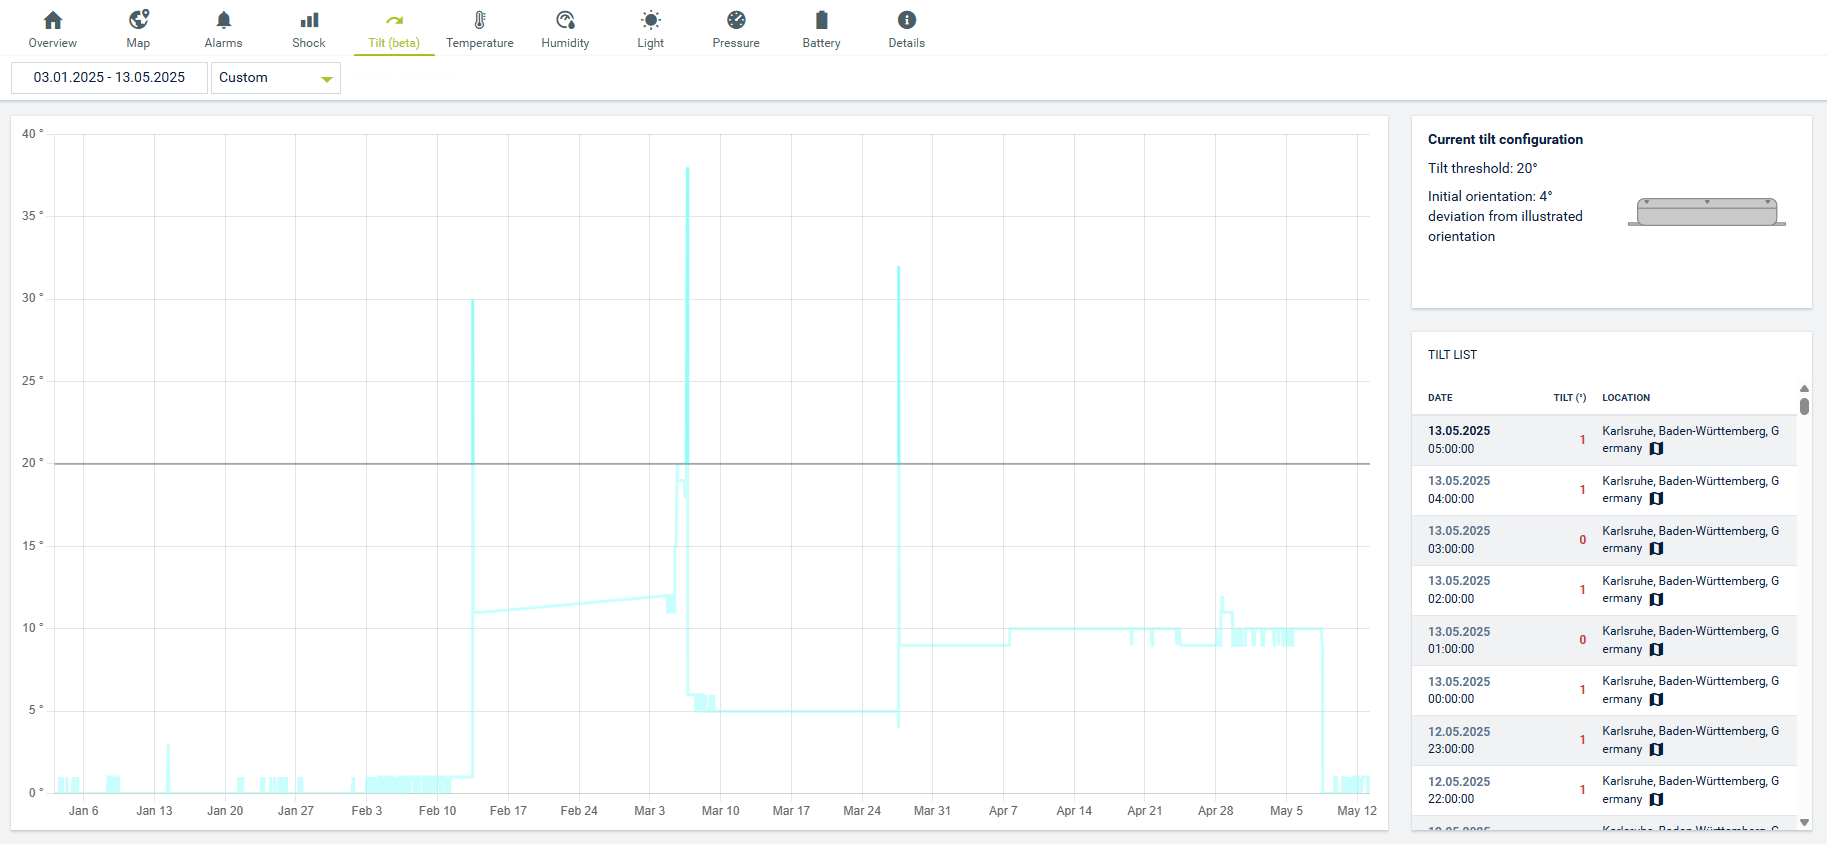Open the Overview home icon
The image size is (1827, 844).
(53, 21)
